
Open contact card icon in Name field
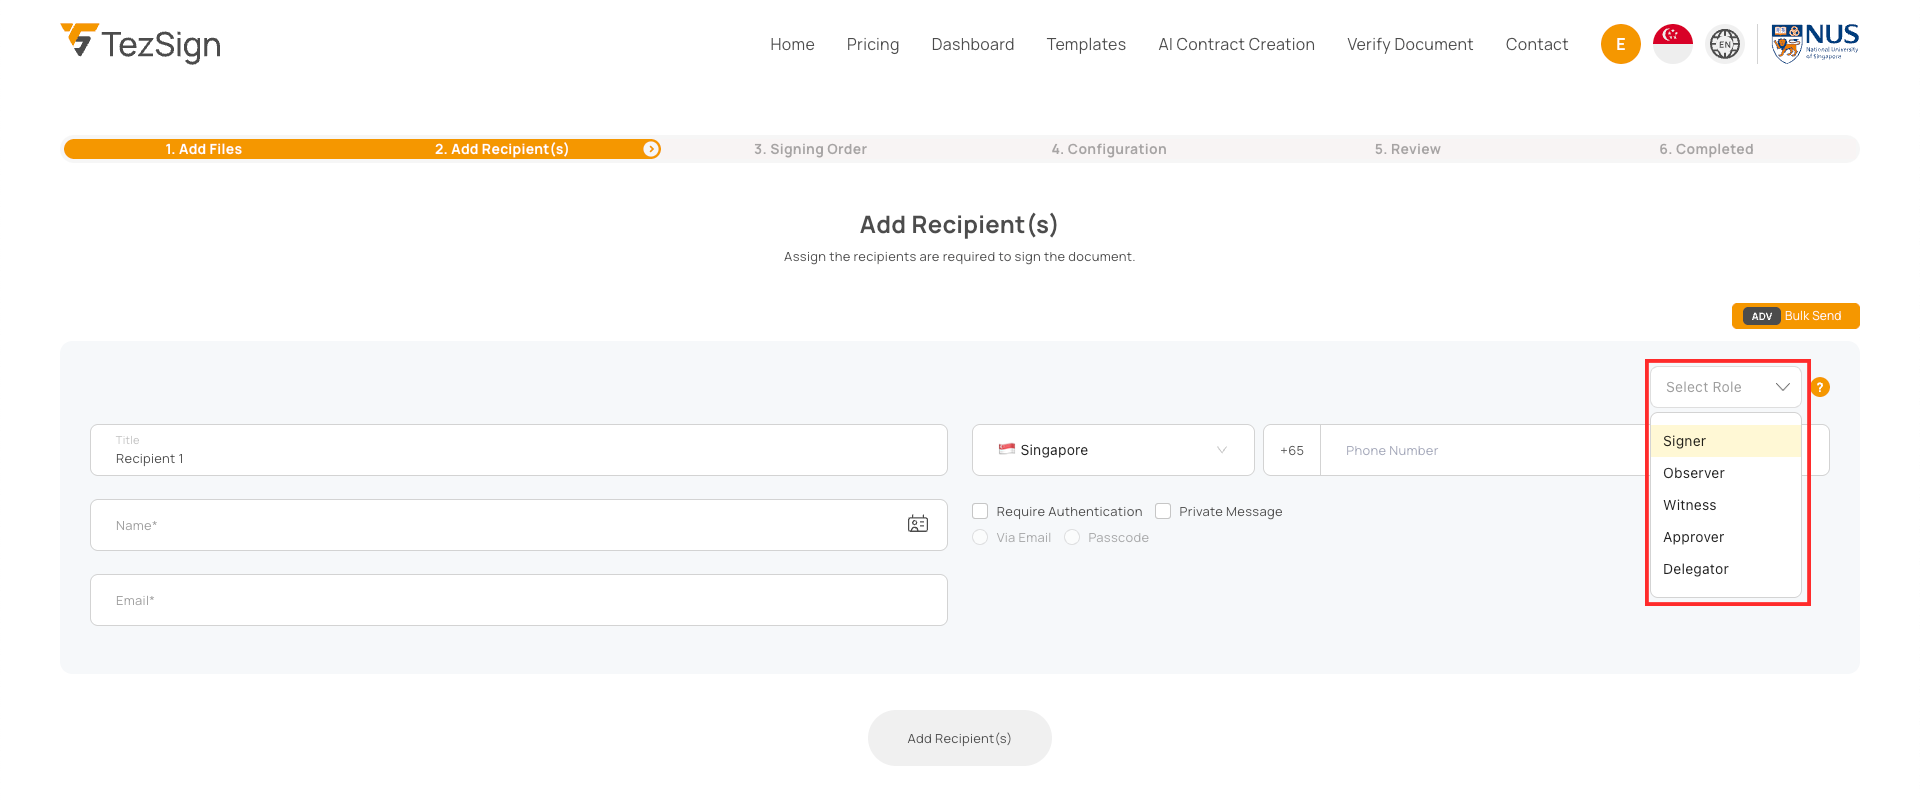click(917, 524)
